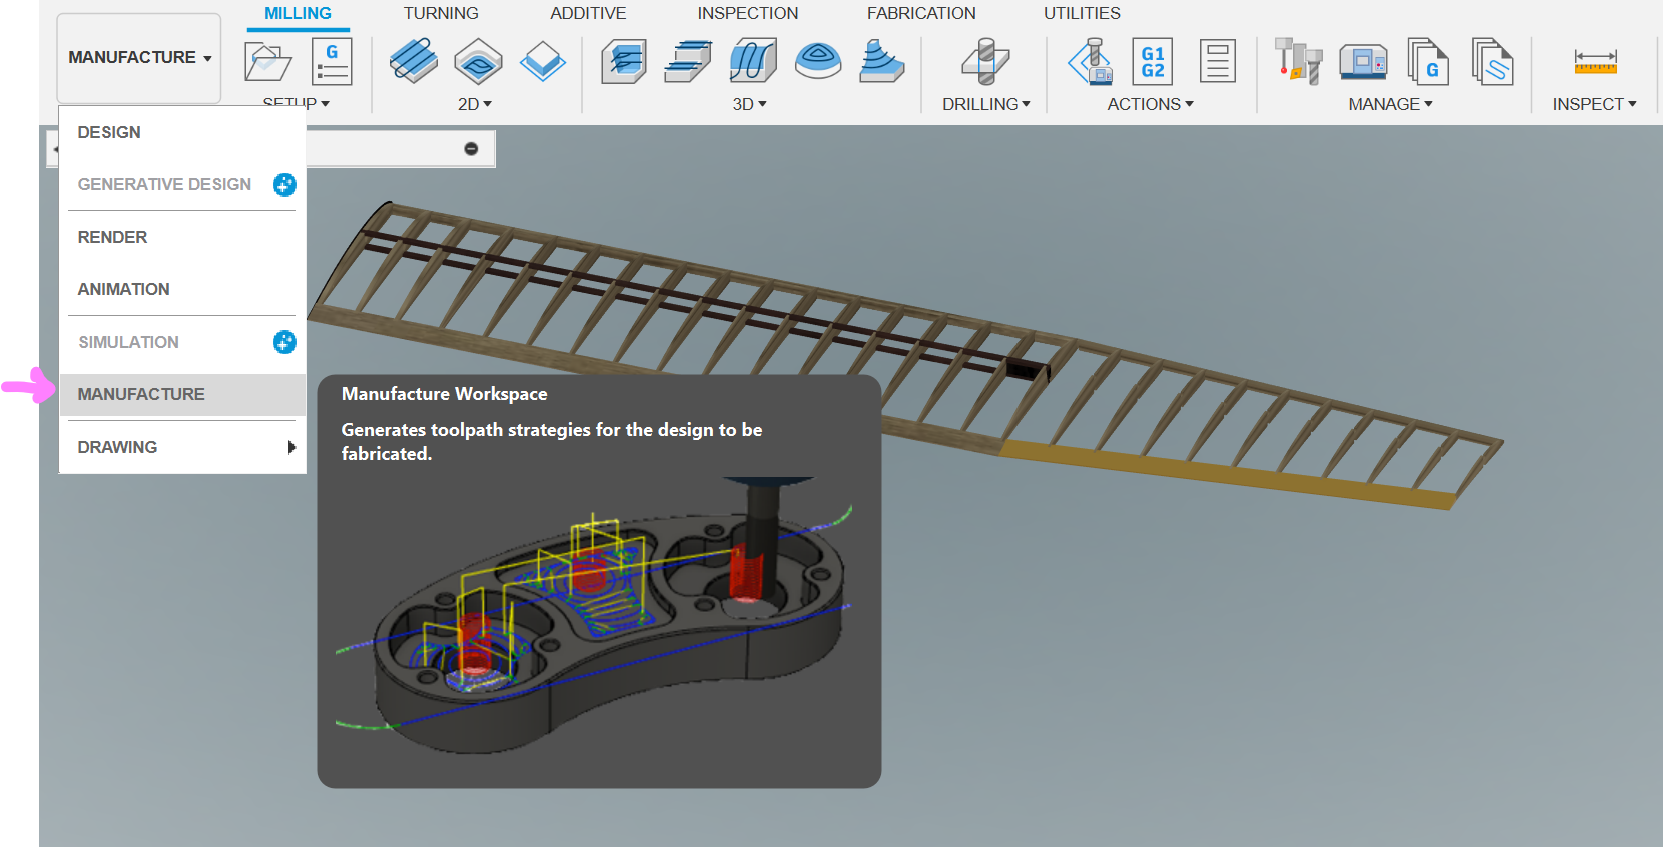
Task: Open the NC Program icon
Action: pyautogui.click(x=332, y=62)
